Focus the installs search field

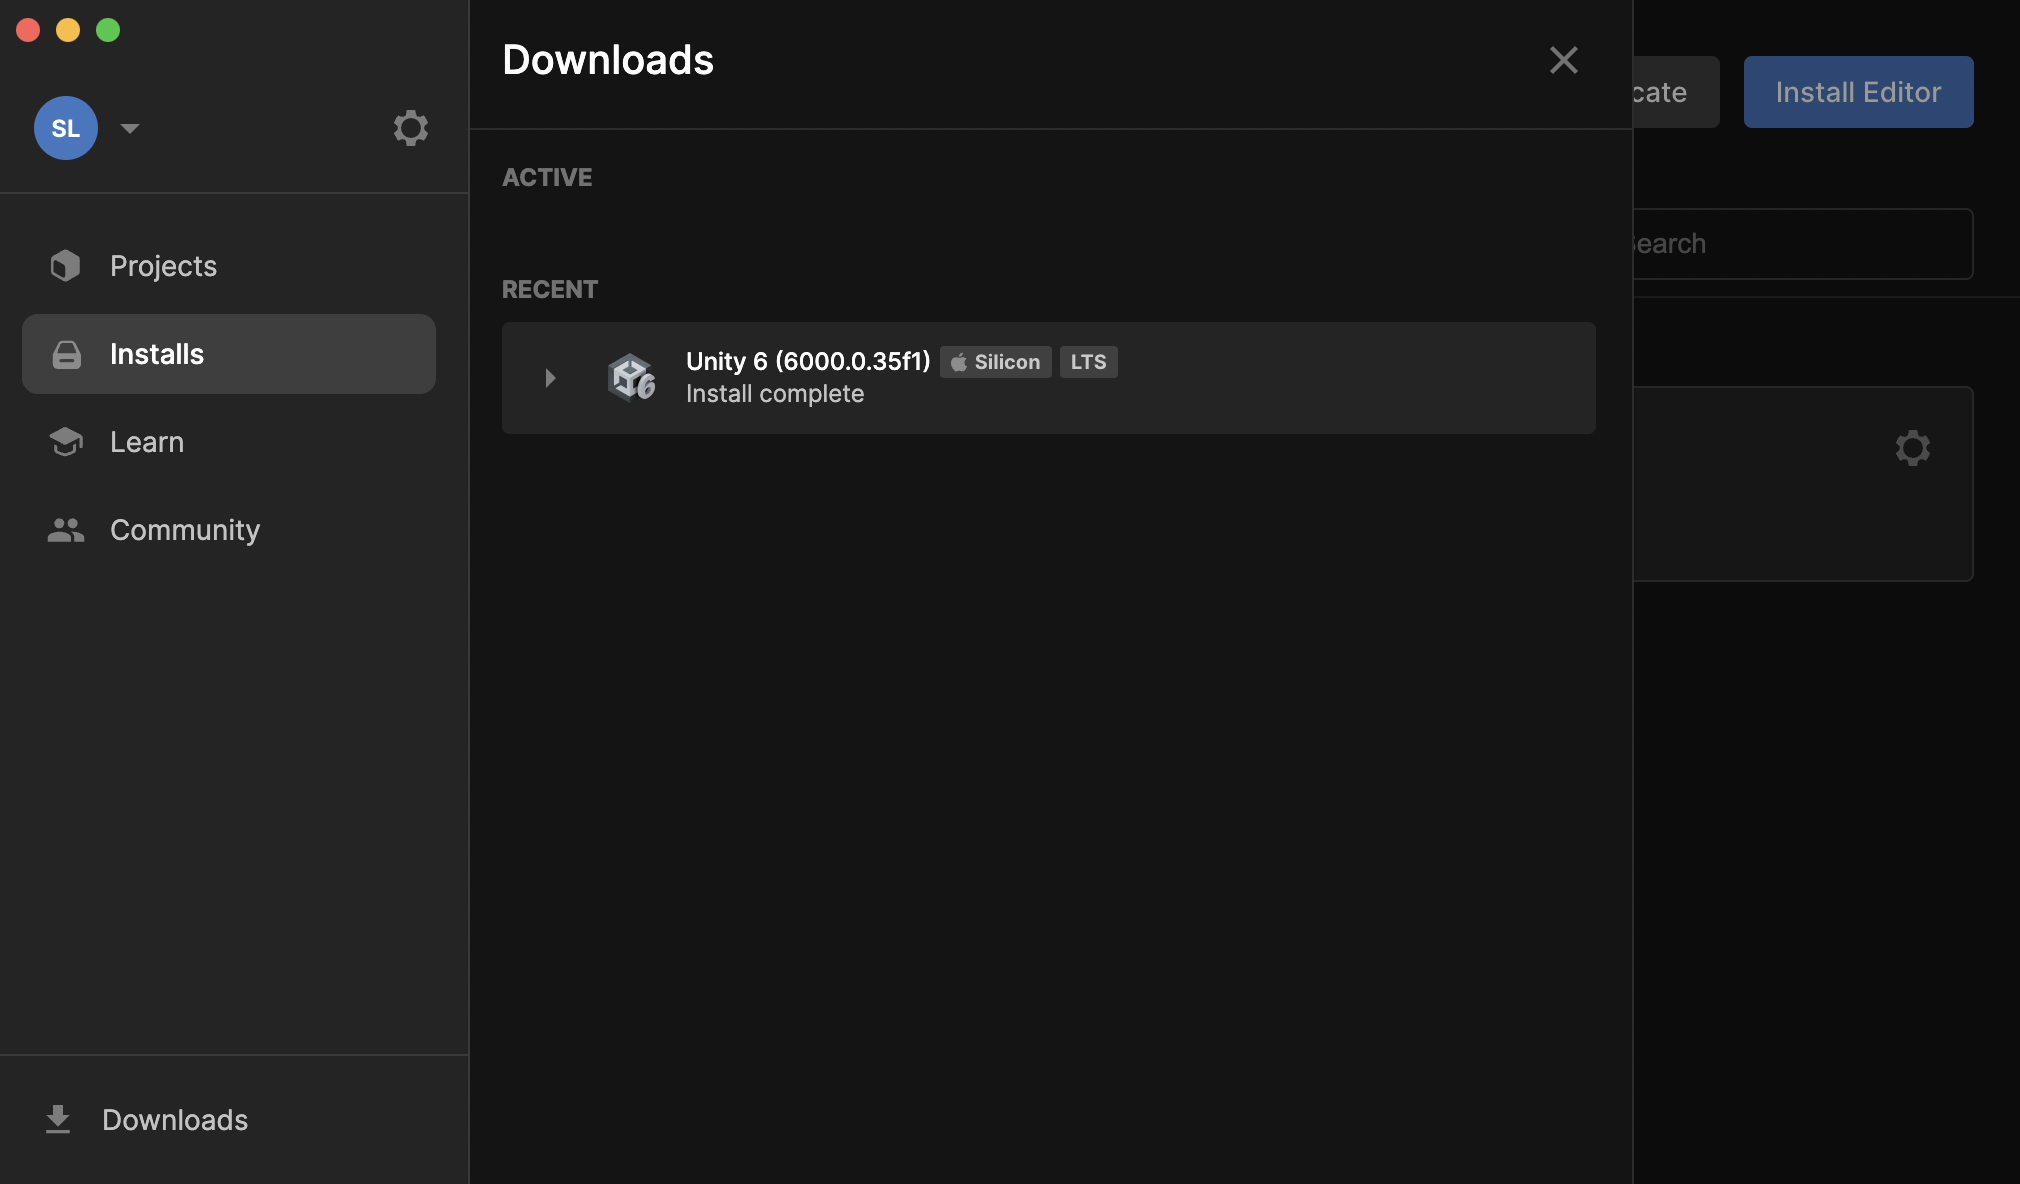[x=1803, y=244]
